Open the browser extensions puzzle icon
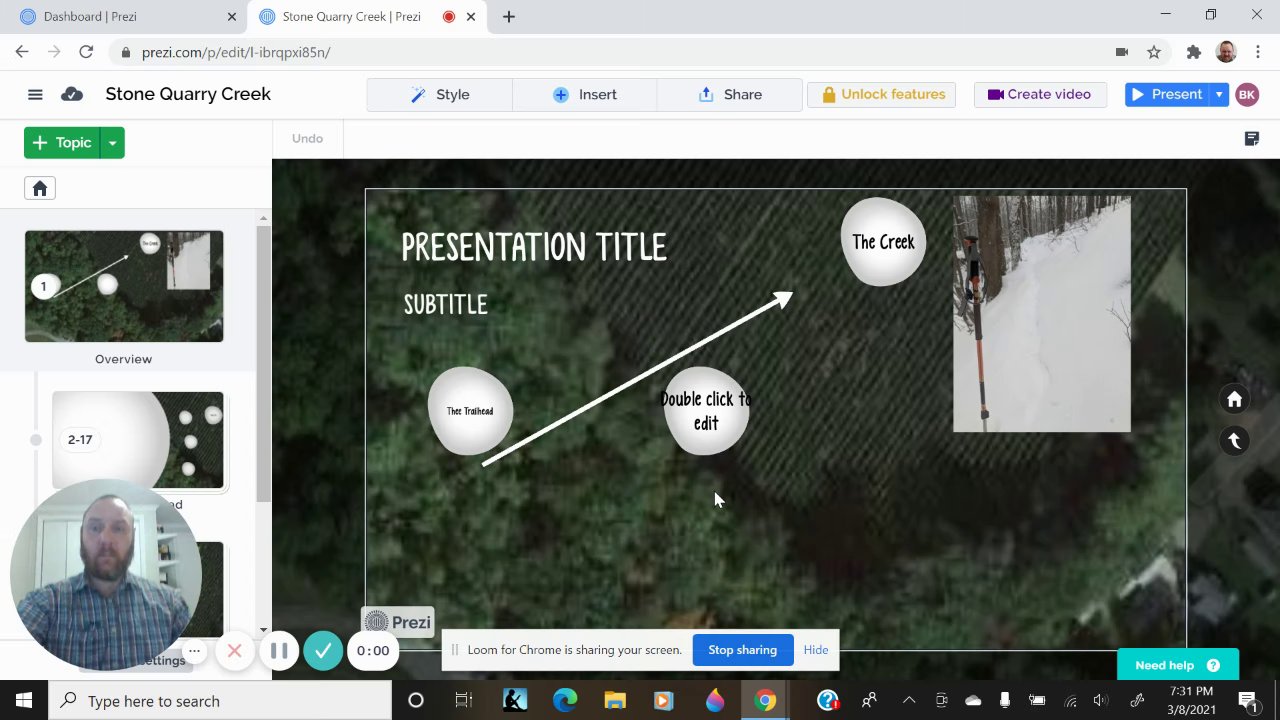Viewport: 1280px width, 720px height. [1193, 52]
